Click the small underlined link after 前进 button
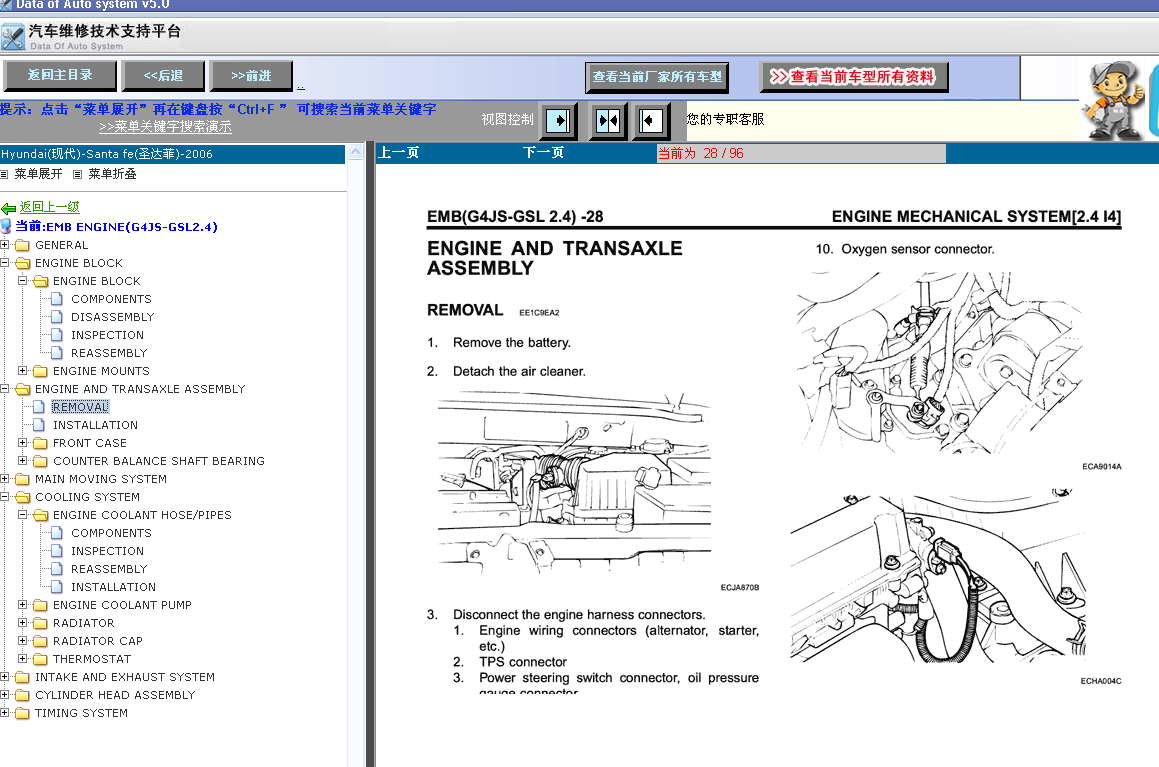The width and height of the screenshot is (1159, 767). [x=301, y=86]
